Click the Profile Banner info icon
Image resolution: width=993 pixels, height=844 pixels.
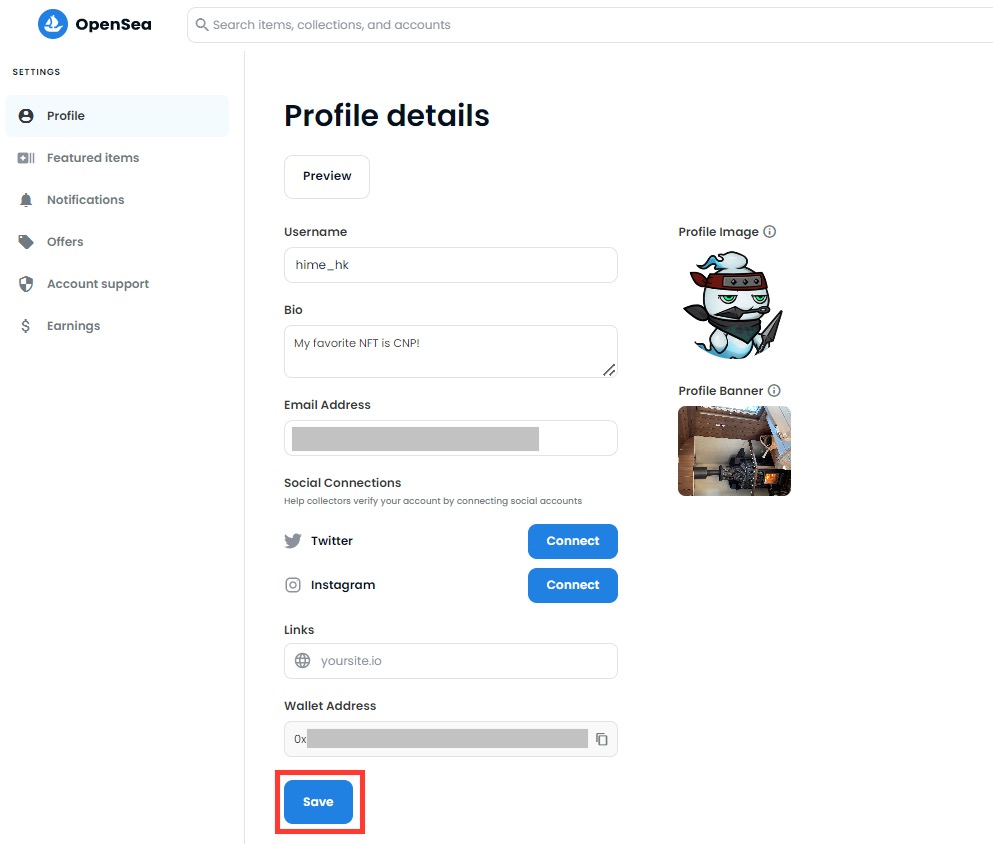774,391
